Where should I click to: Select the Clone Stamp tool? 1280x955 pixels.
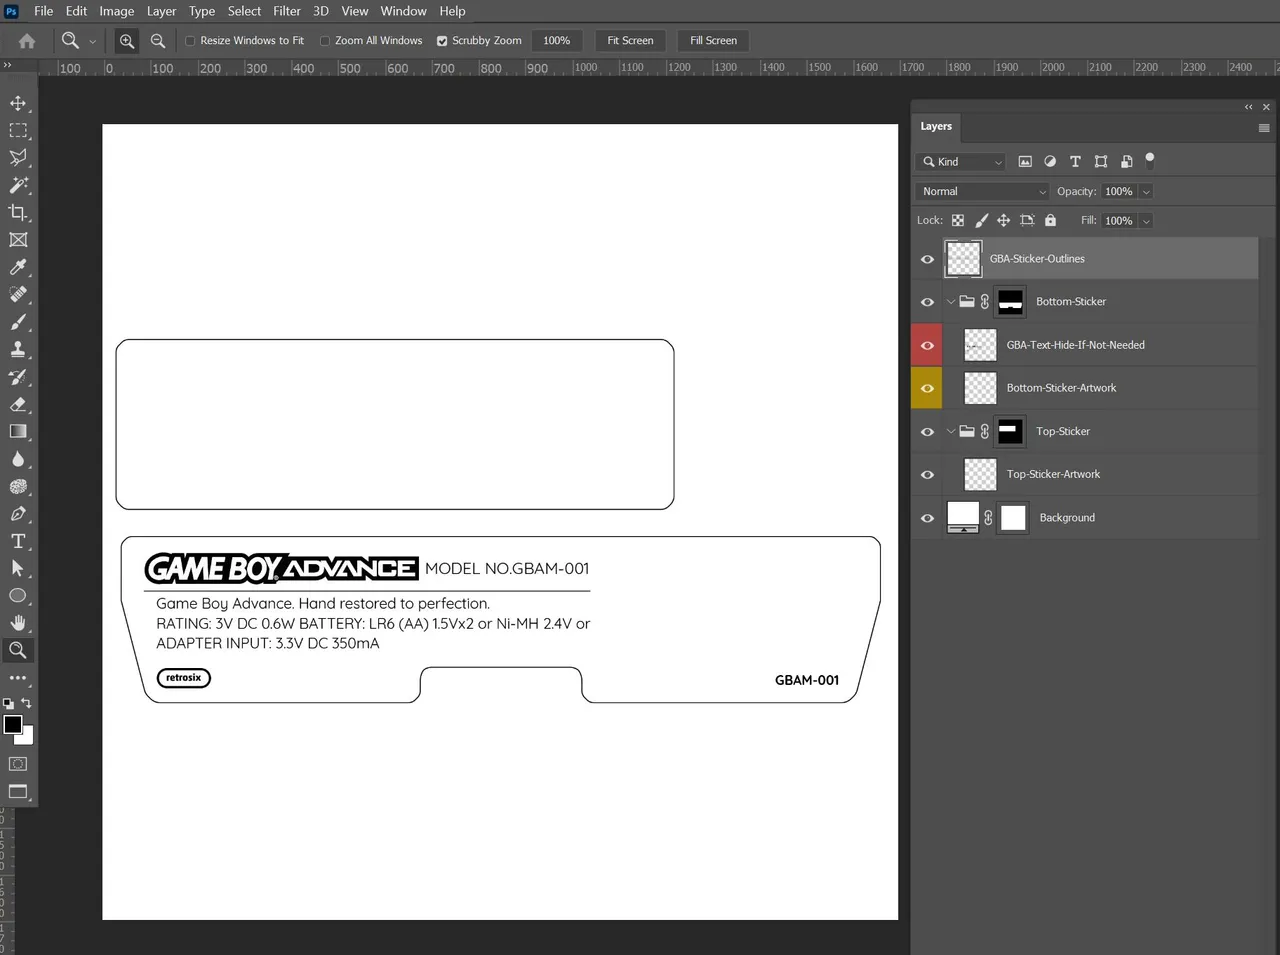pyautogui.click(x=18, y=349)
